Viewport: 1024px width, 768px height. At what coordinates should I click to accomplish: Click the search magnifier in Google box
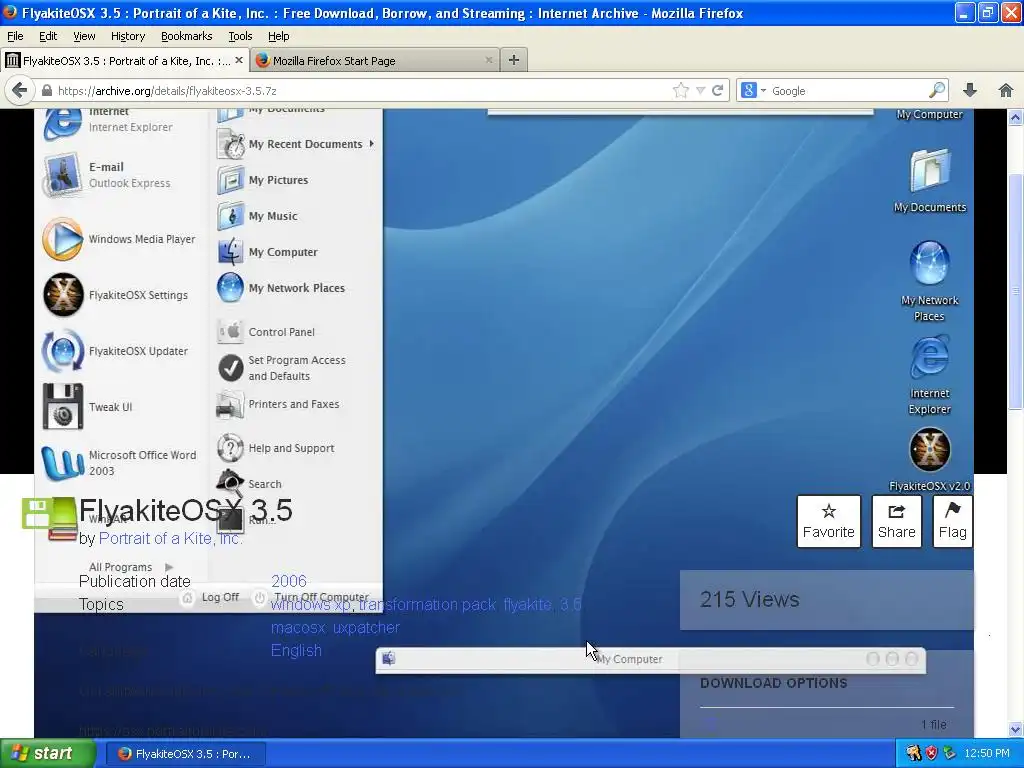tap(937, 90)
